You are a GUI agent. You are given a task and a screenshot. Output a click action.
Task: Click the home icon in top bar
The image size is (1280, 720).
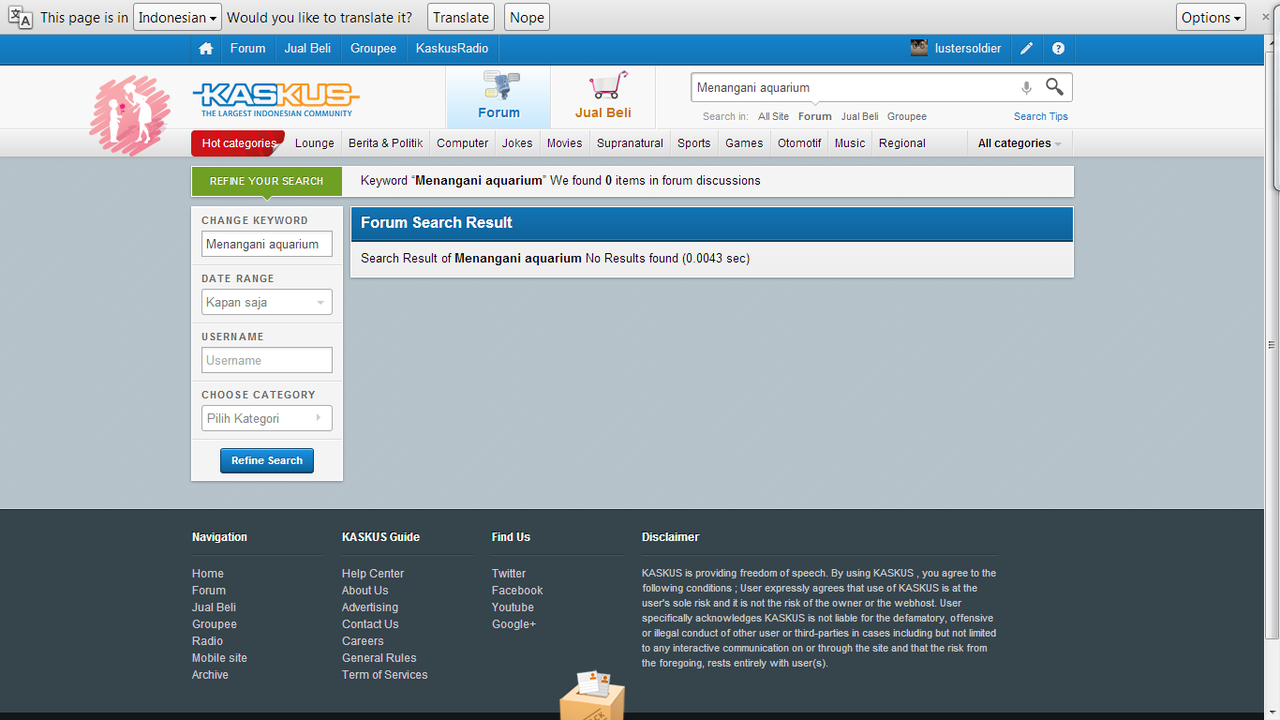(206, 48)
